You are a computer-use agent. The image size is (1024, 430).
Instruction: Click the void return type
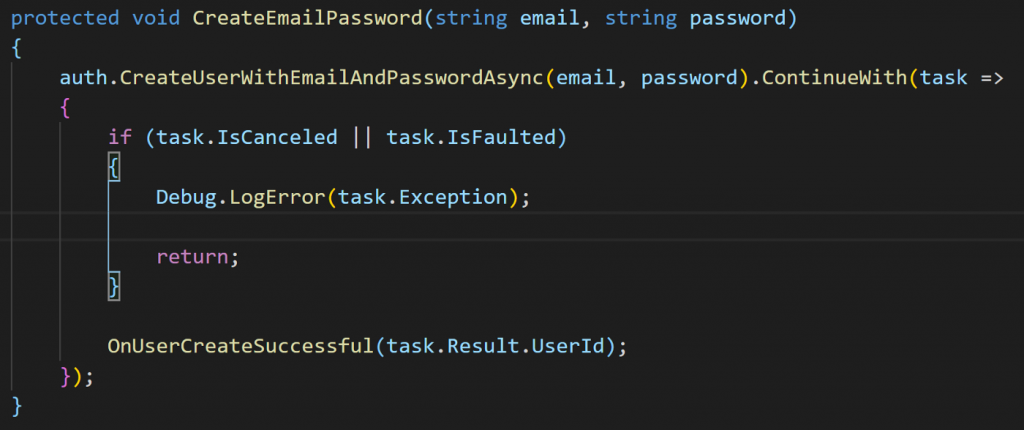click(x=155, y=18)
